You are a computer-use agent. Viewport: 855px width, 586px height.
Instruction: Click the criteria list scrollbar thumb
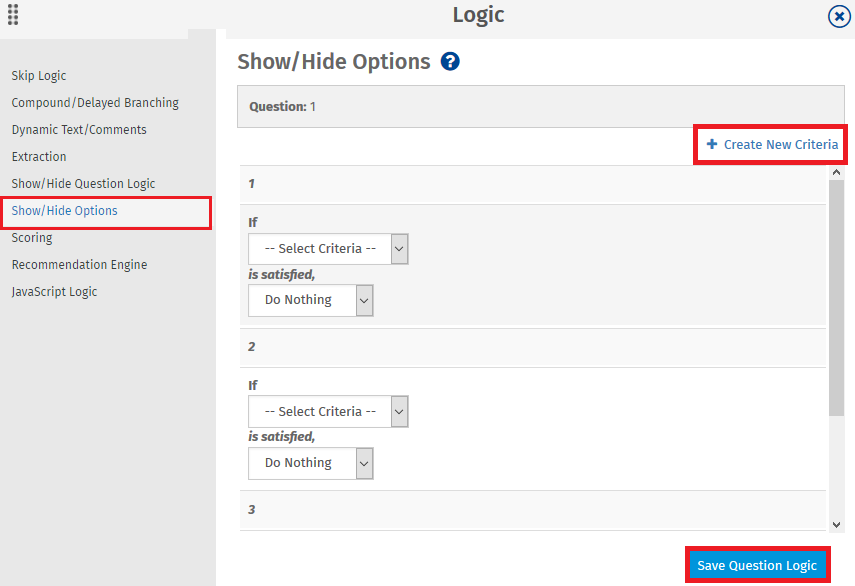pos(836,298)
